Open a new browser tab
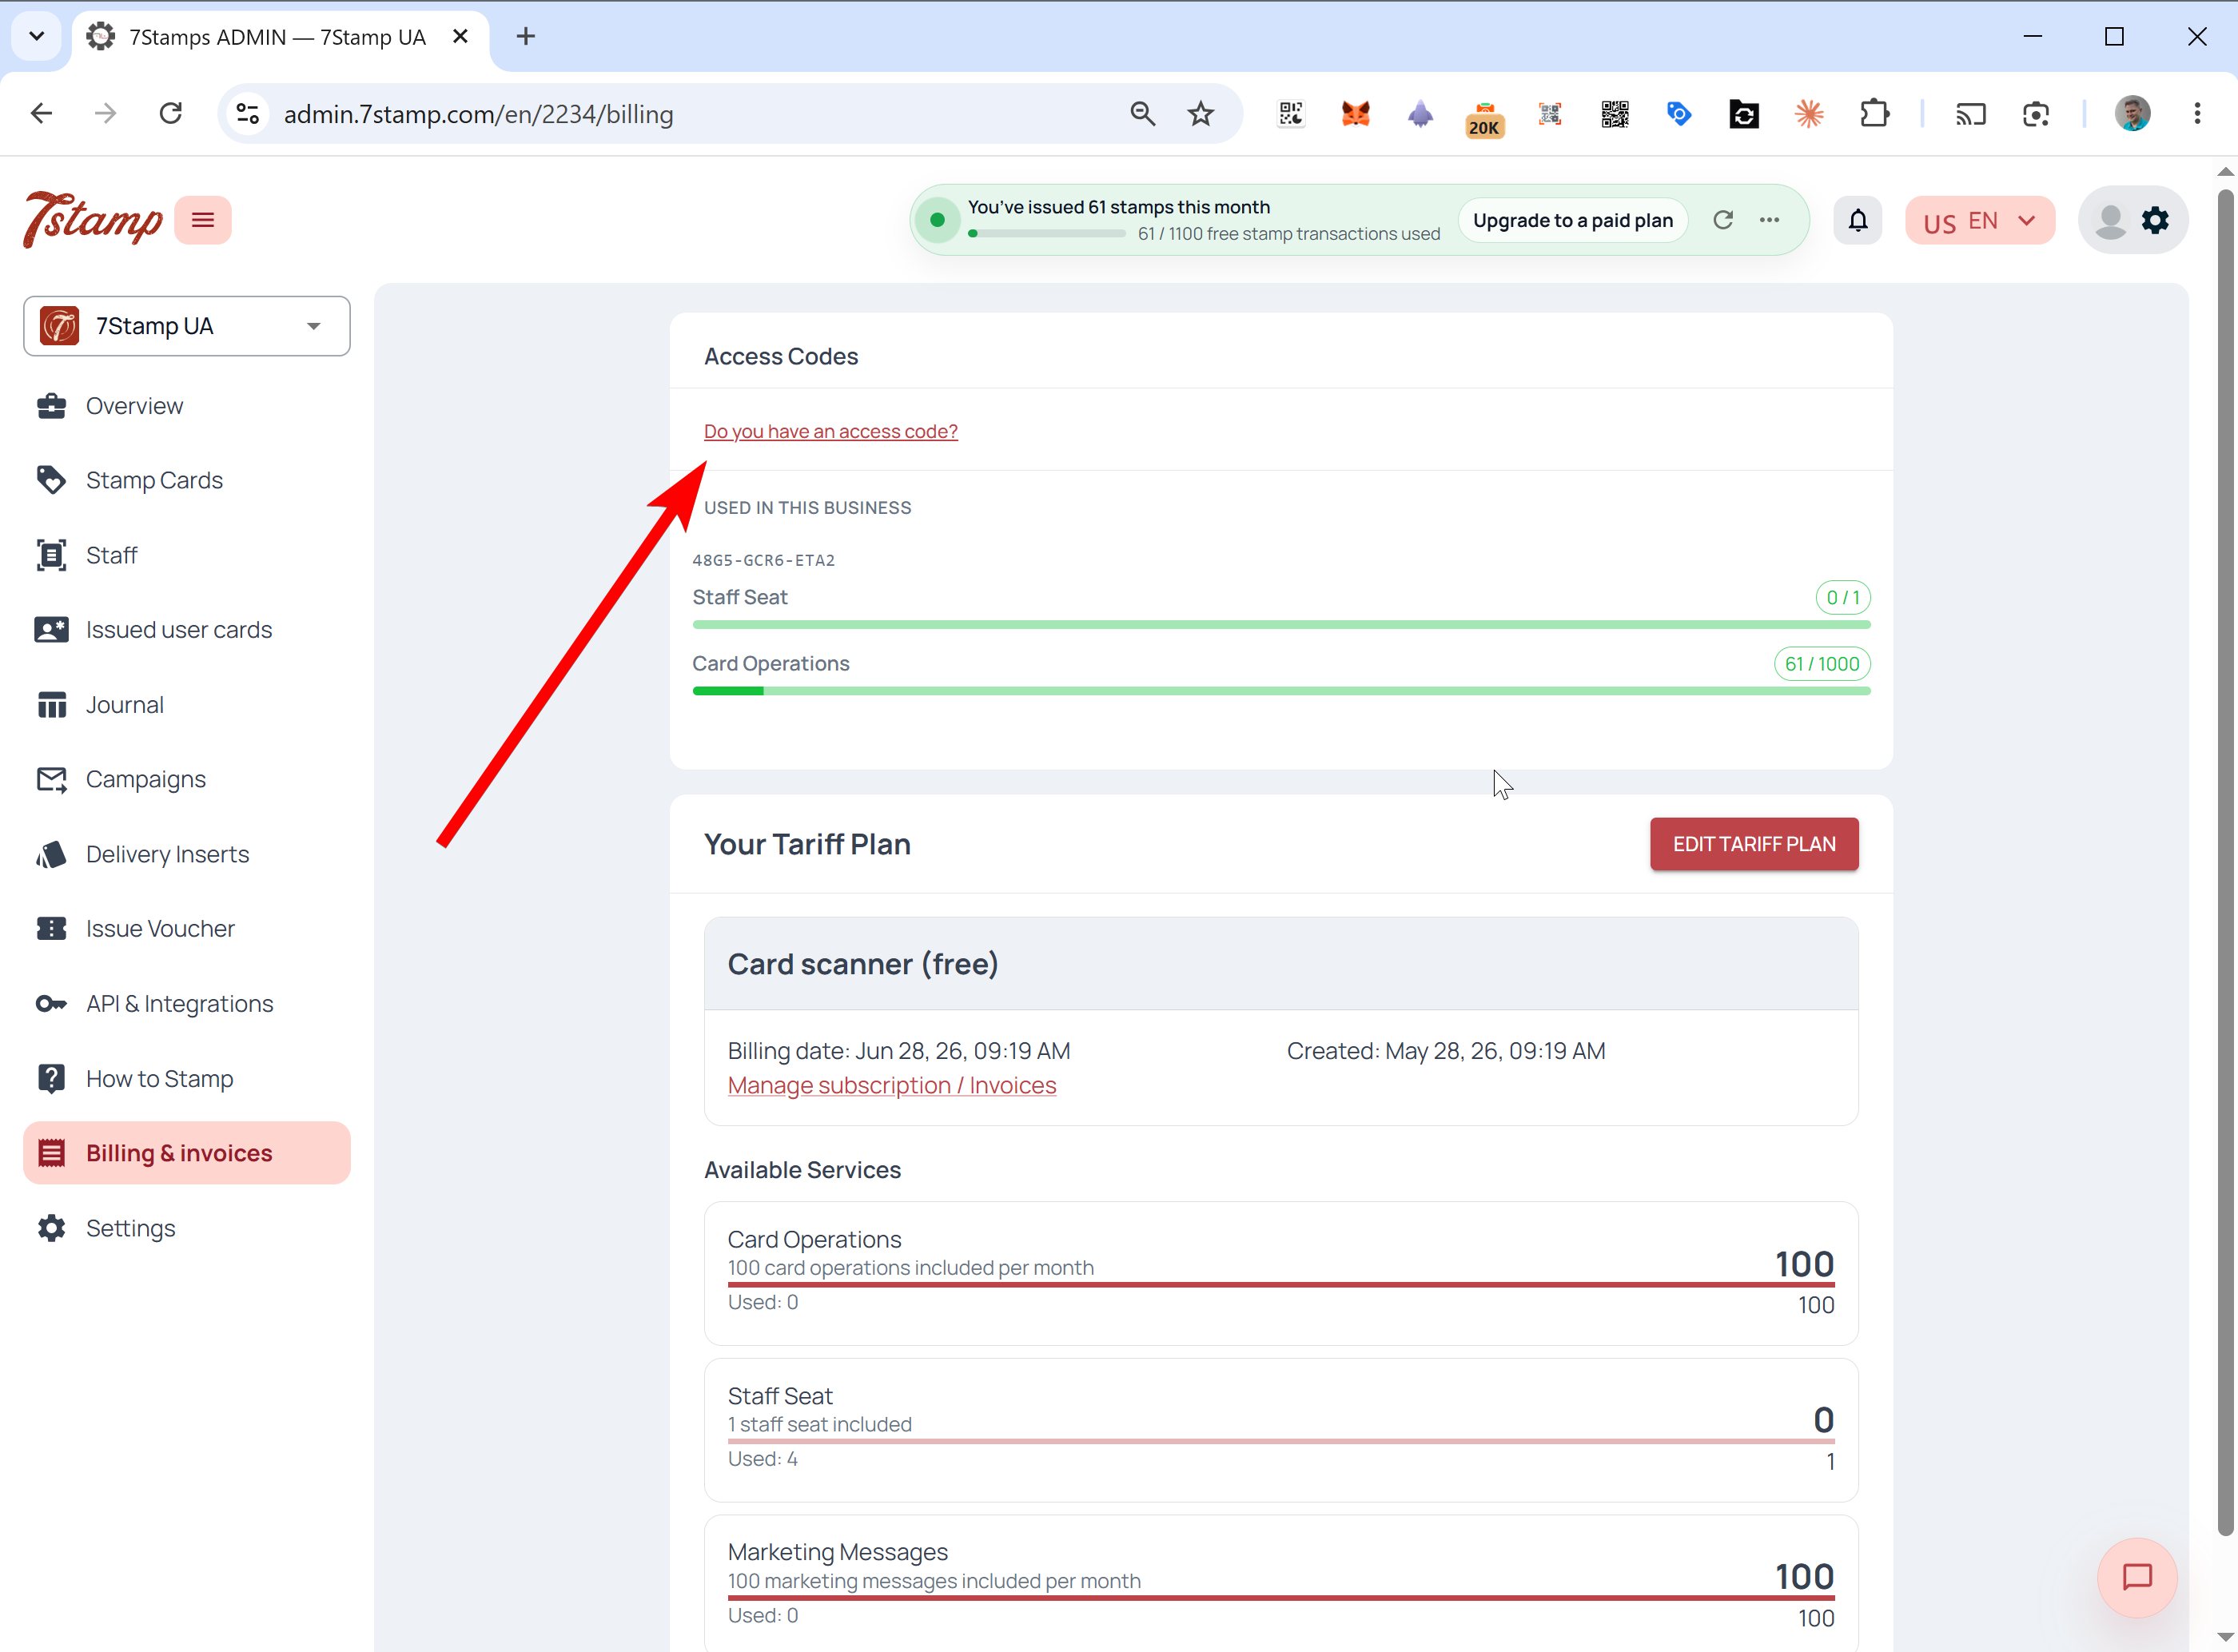Screen dimensions: 2238x1652 tap(526, 37)
